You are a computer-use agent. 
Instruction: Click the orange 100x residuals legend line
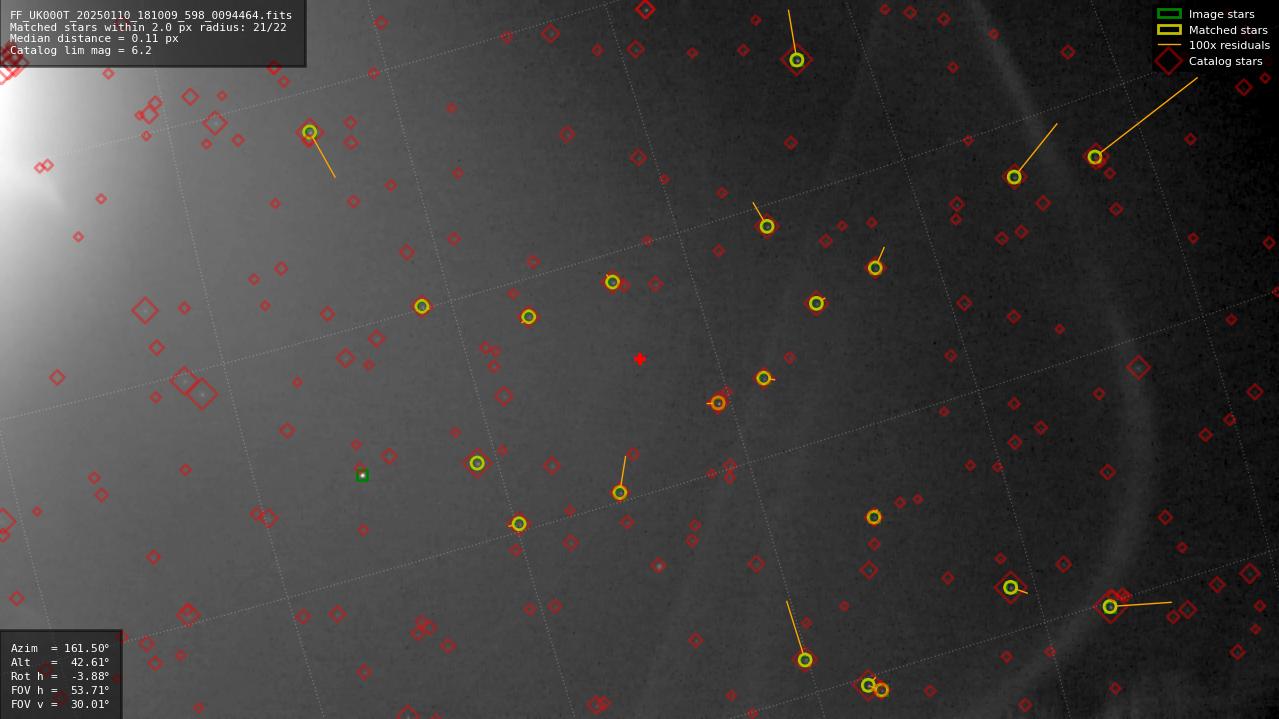tap(1169, 45)
